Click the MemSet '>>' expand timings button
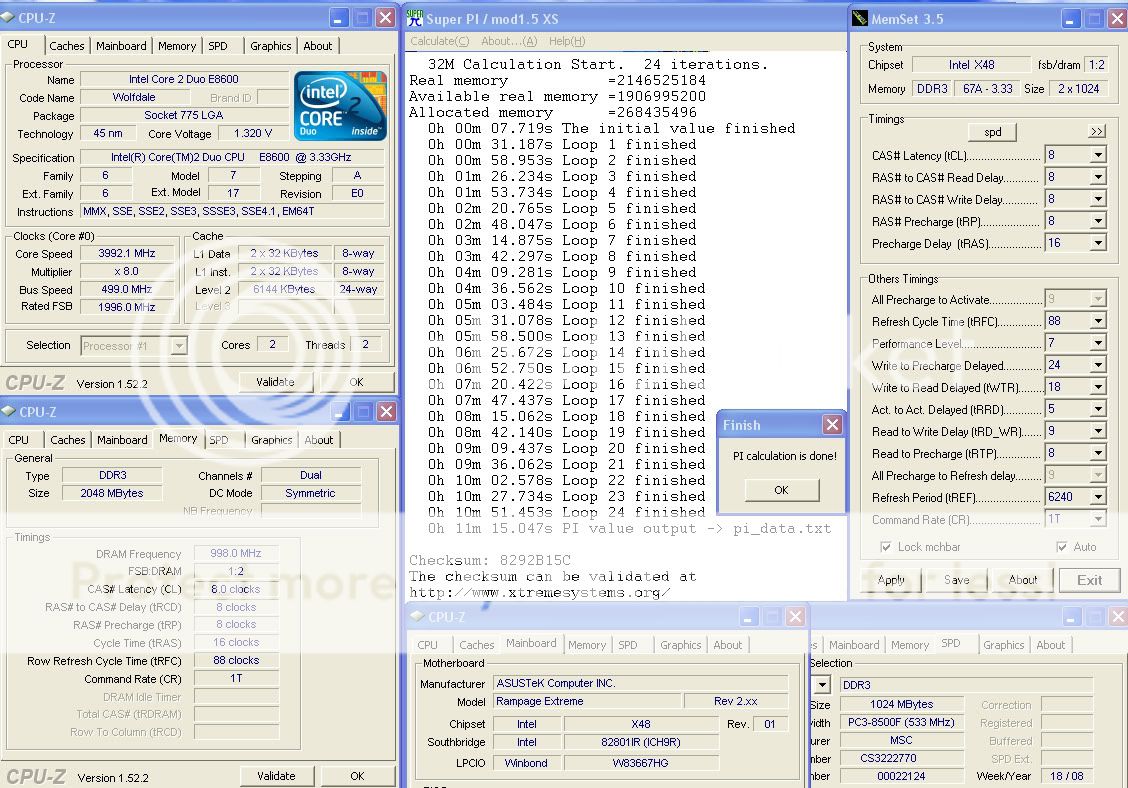 (x=1096, y=132)
